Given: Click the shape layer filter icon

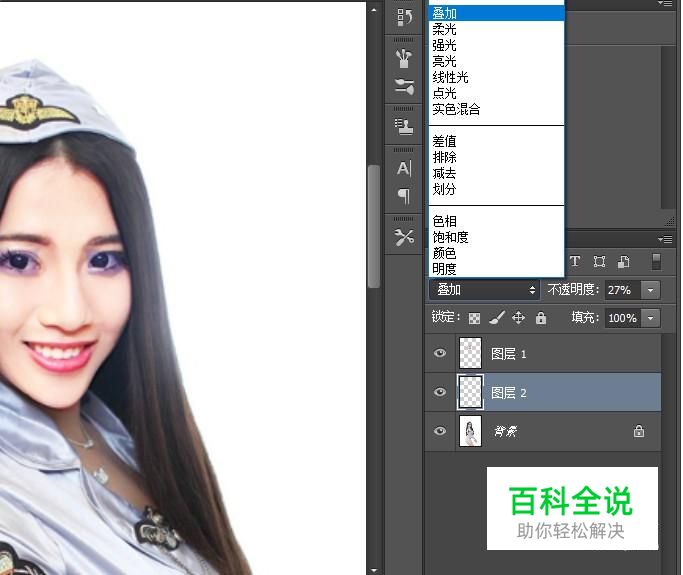Looking at the screenshot, I should pyautogui.click(x=599, y=261).
